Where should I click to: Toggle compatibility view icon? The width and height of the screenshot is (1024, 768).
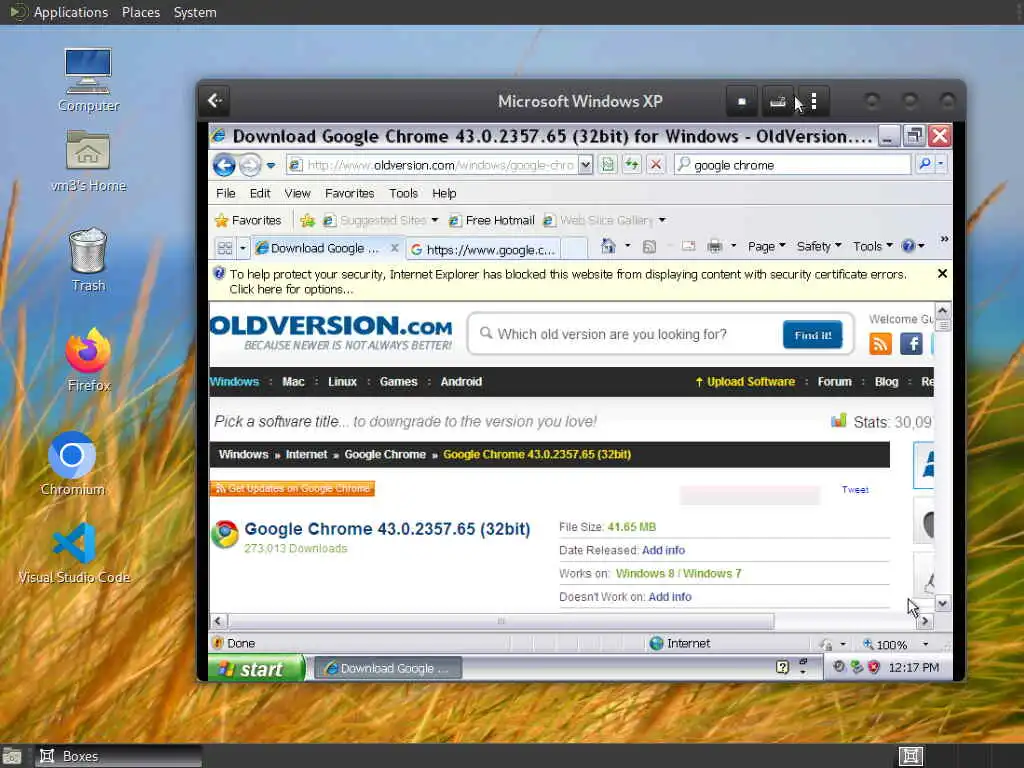(x=608, y=165)
